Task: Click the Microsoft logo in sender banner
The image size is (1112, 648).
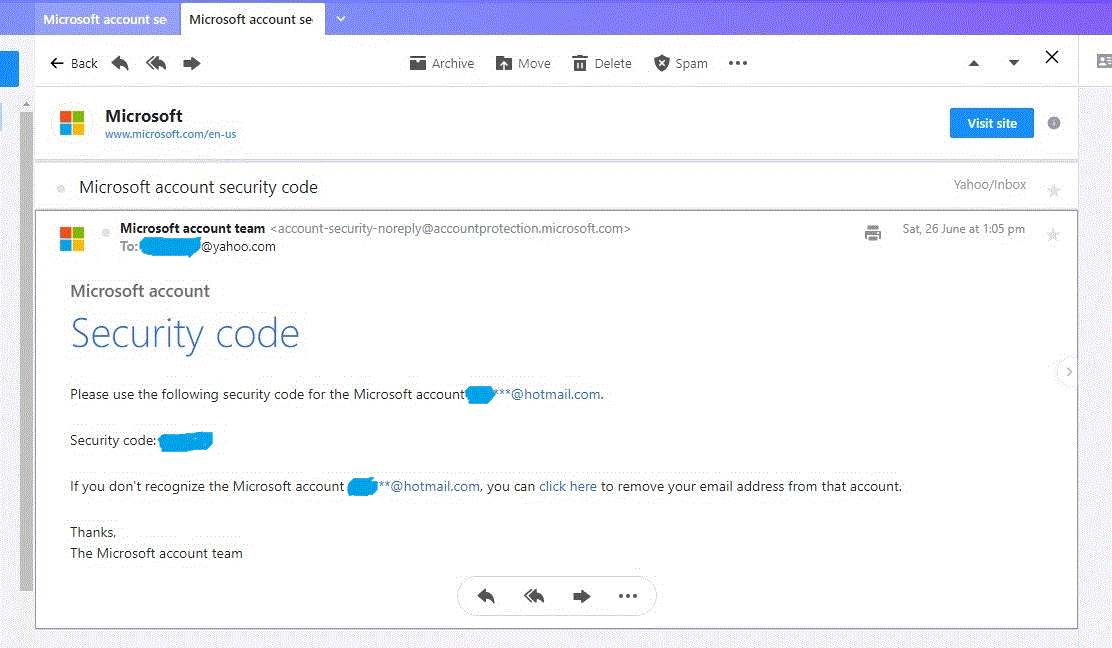Action: pos(72,123)
